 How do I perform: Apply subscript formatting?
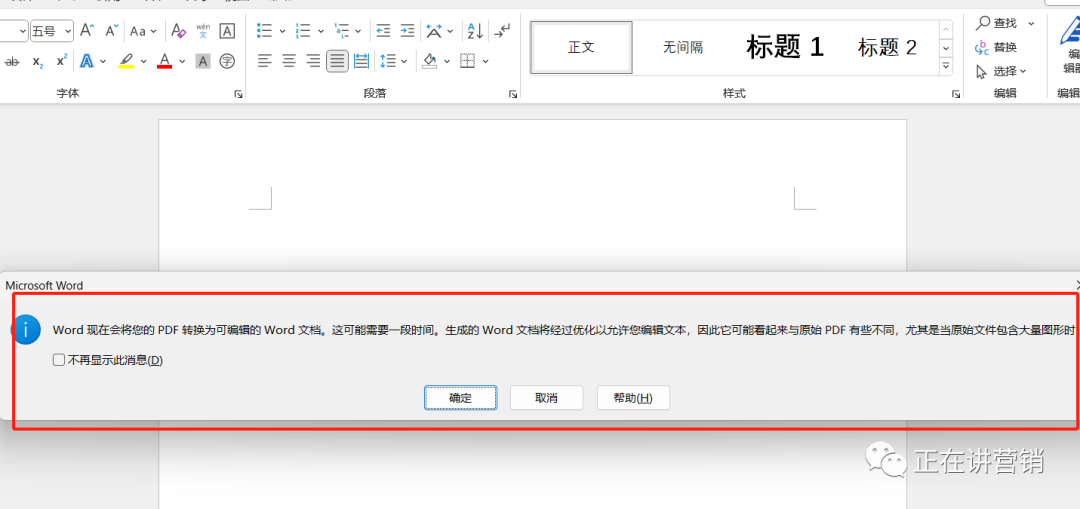click(38, 61)
